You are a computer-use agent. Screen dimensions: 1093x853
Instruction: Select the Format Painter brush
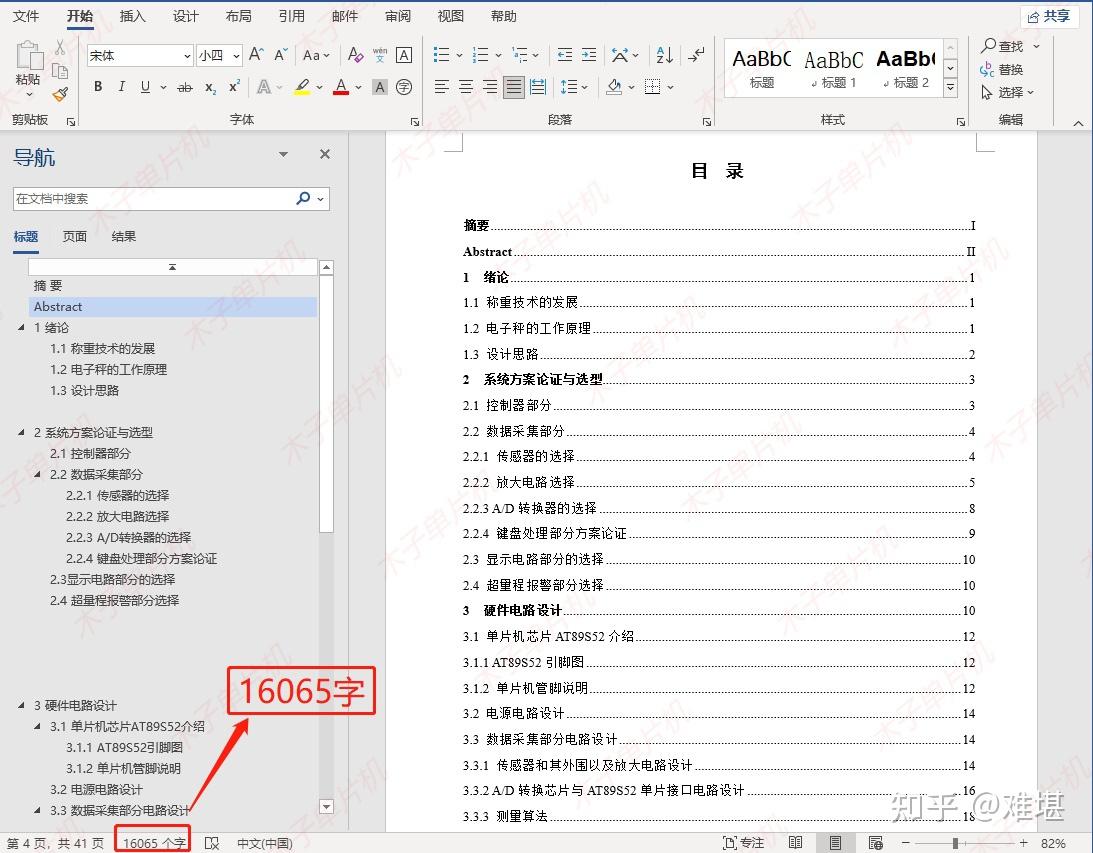pyautogui.click(x=60, y=94)
